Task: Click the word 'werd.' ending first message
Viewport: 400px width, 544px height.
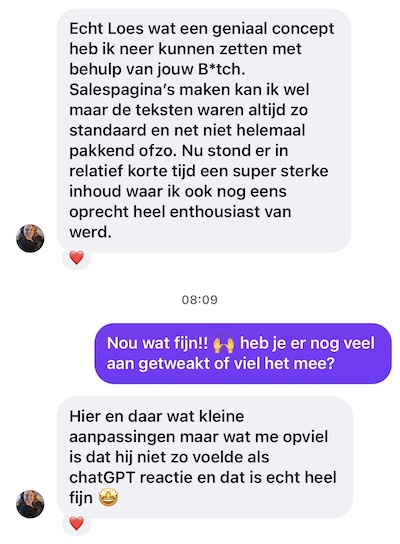Action: click(91, 232)
